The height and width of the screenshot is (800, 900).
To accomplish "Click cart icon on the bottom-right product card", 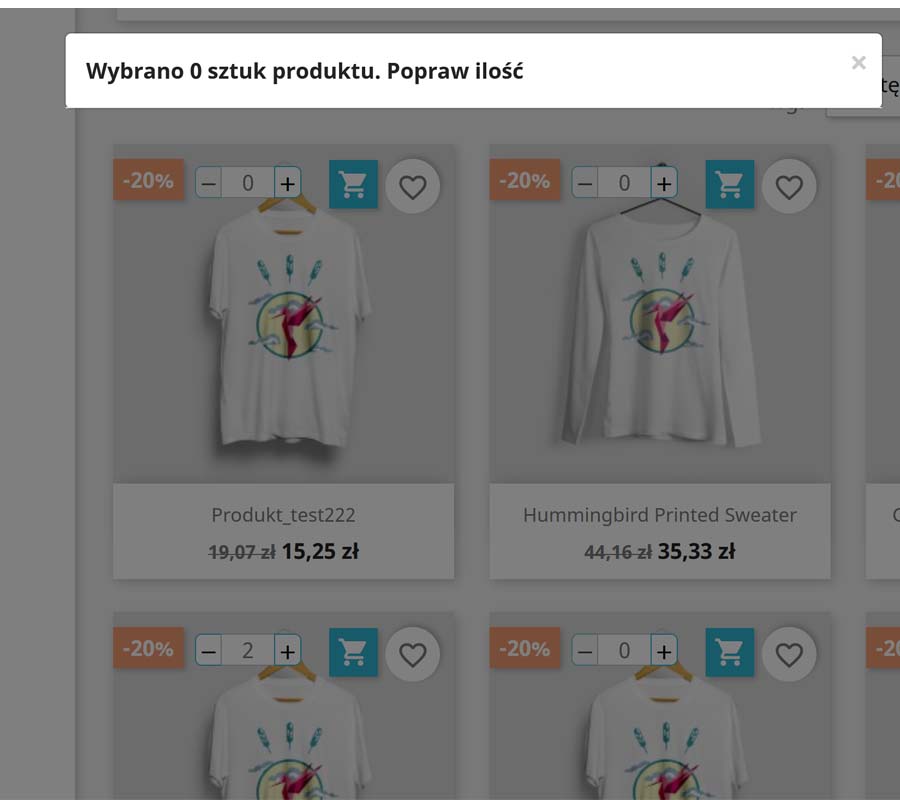I will [730, 652].
